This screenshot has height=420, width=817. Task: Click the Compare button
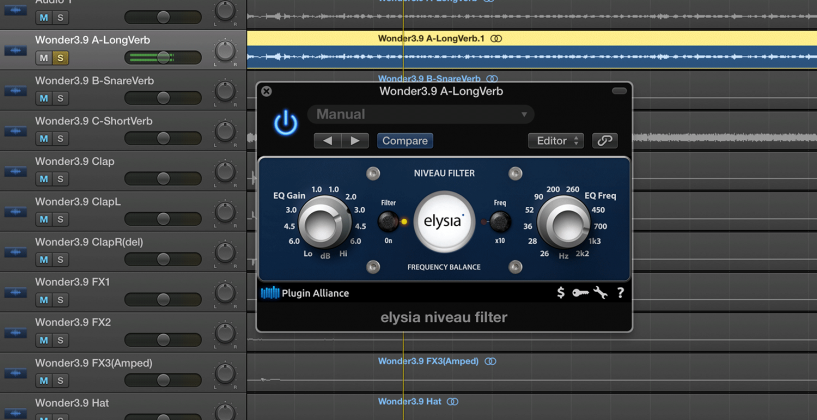coord(405,141)
